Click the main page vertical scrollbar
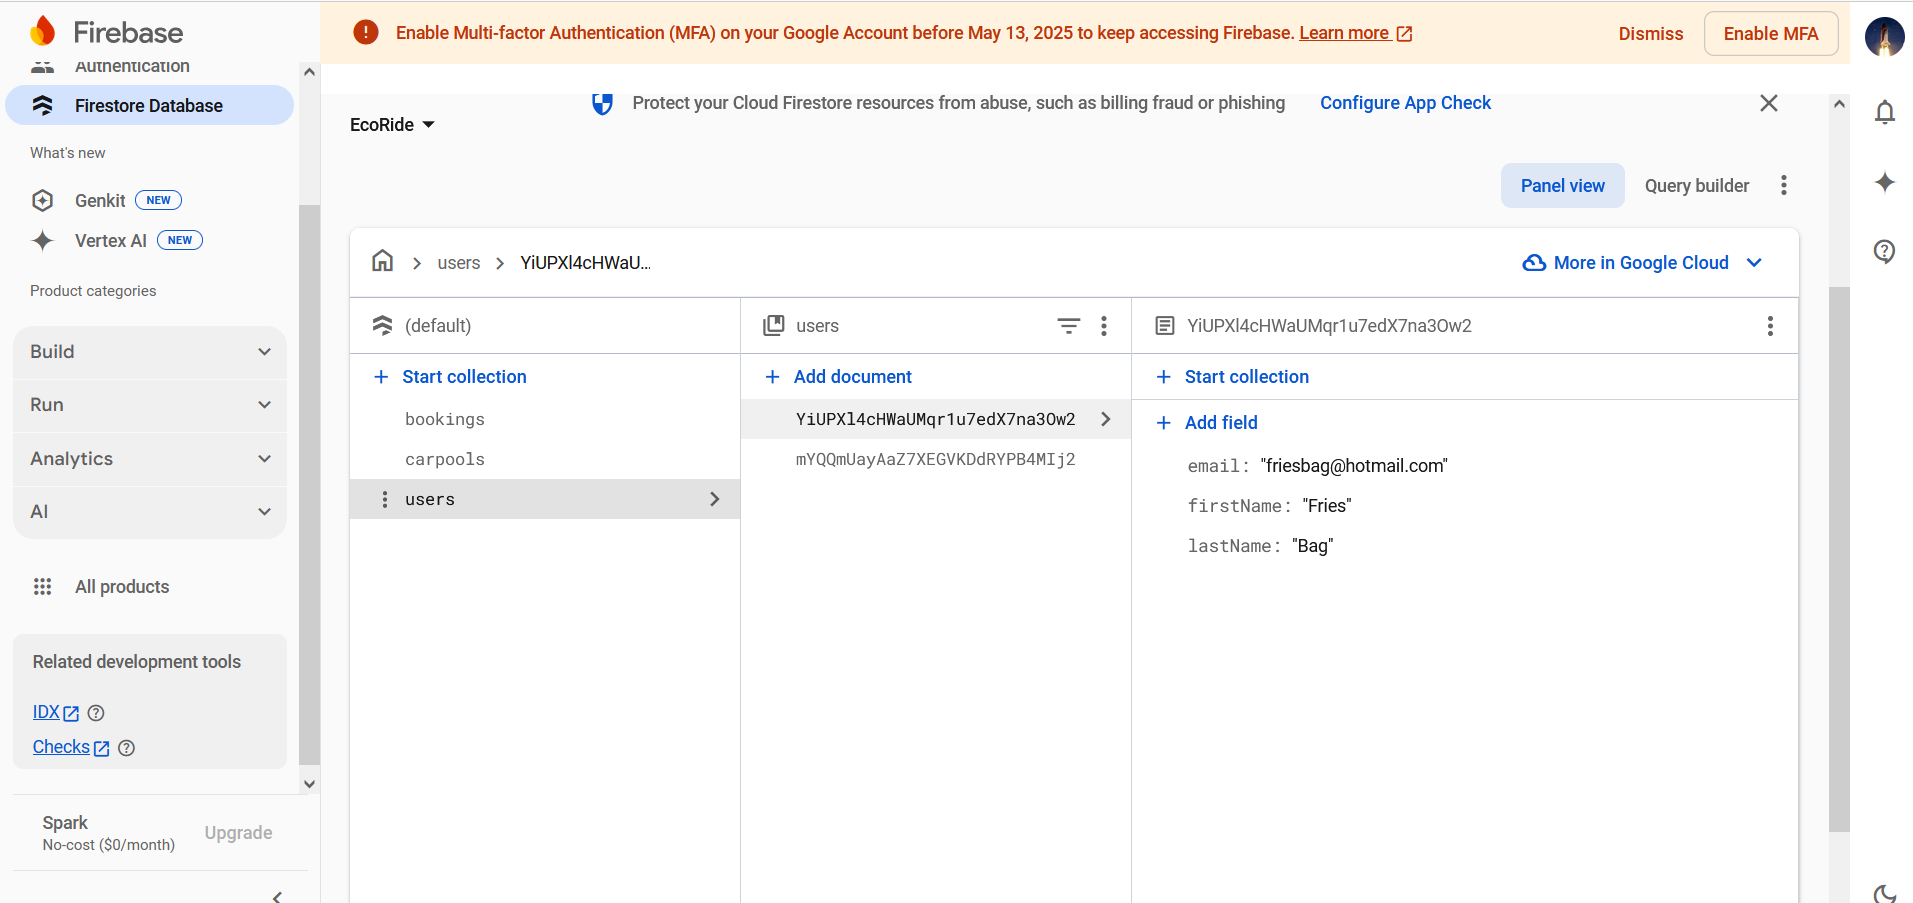The width and height of the screenshot is (1913, 903). [1839, 560]
